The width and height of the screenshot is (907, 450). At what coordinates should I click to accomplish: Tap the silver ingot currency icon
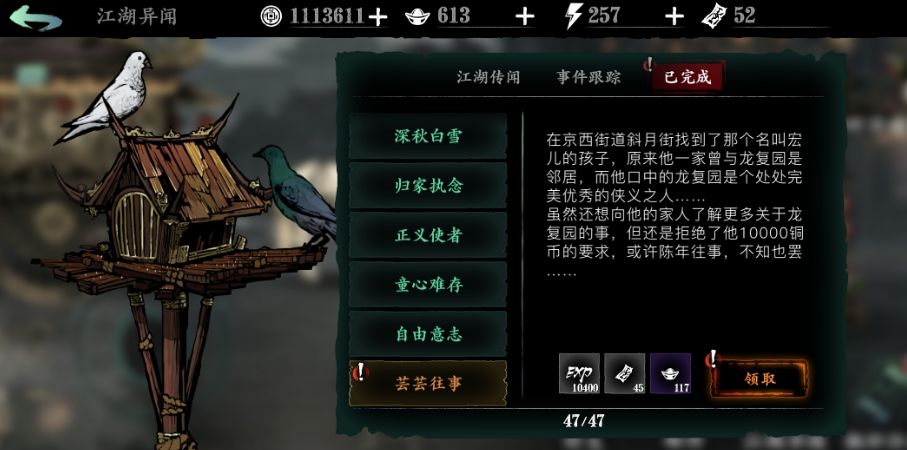pos(418,17)
